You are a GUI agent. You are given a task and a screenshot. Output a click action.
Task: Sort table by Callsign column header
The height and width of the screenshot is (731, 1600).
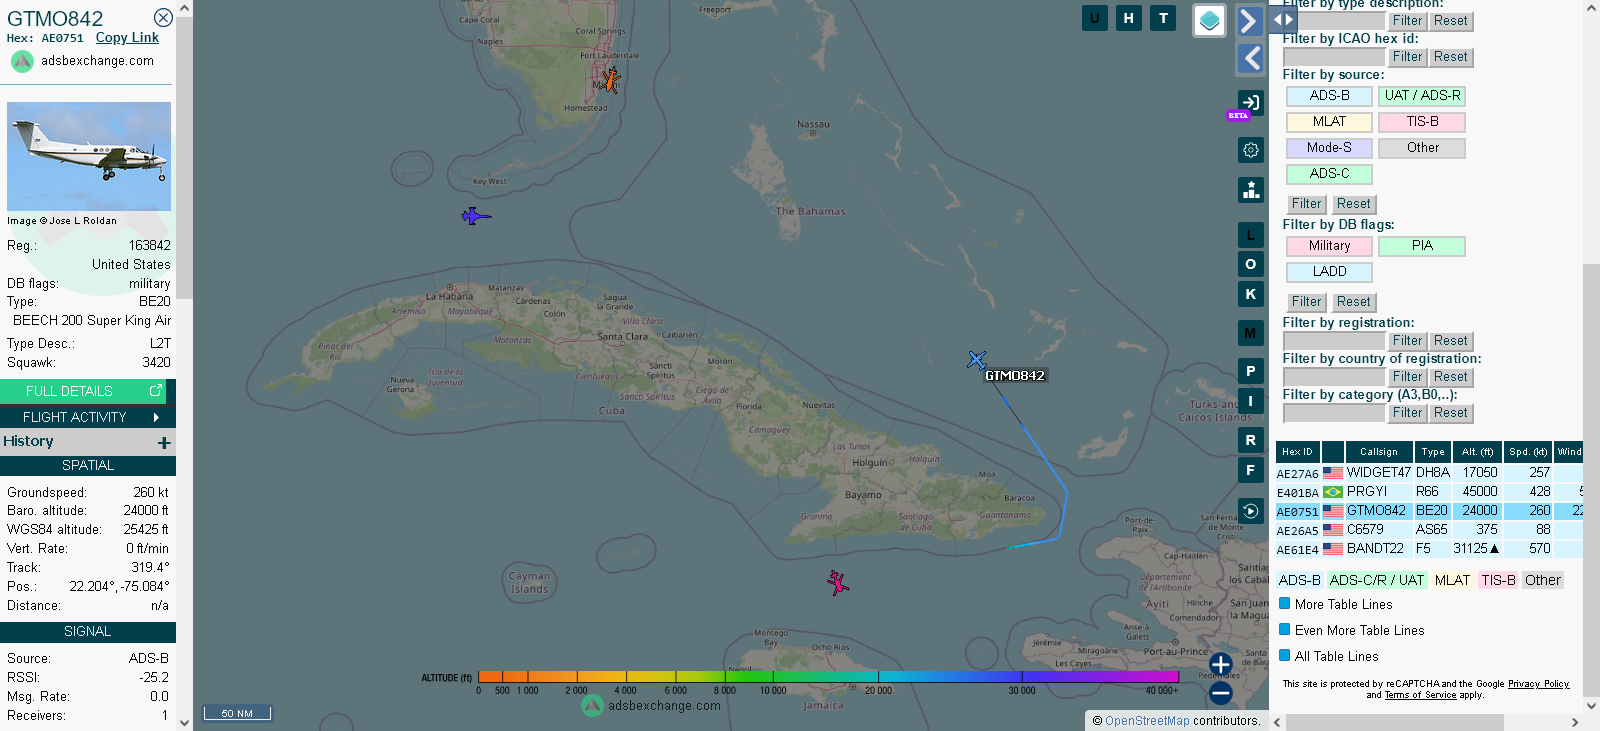coord(1378,452)
